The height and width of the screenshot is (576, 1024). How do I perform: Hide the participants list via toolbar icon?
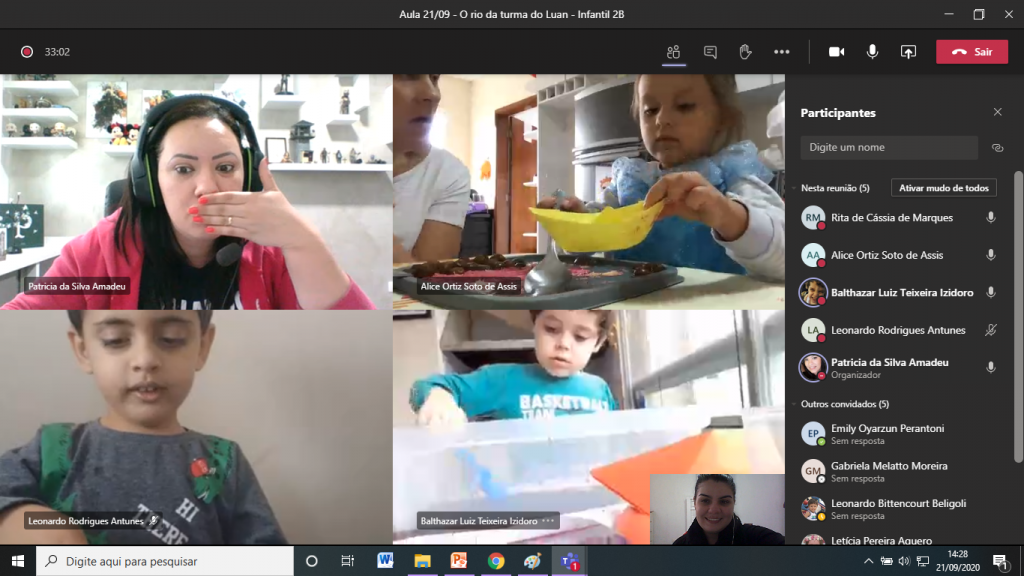(674, 52)
